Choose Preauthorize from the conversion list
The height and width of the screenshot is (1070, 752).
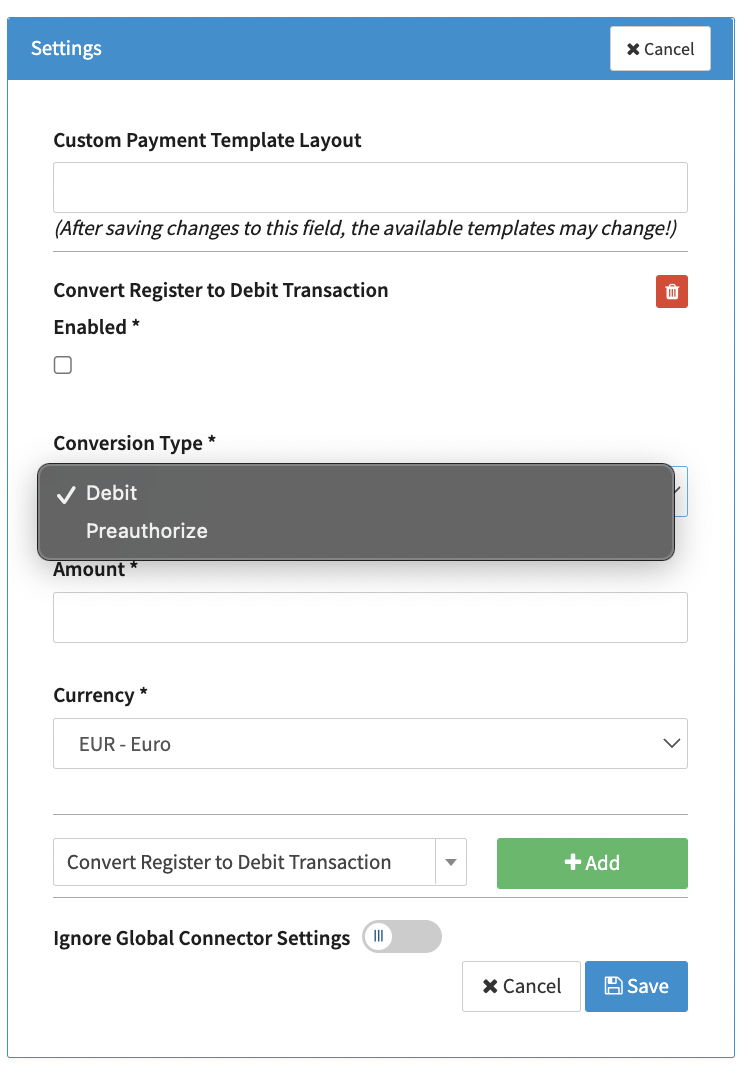tap(147, 531)
